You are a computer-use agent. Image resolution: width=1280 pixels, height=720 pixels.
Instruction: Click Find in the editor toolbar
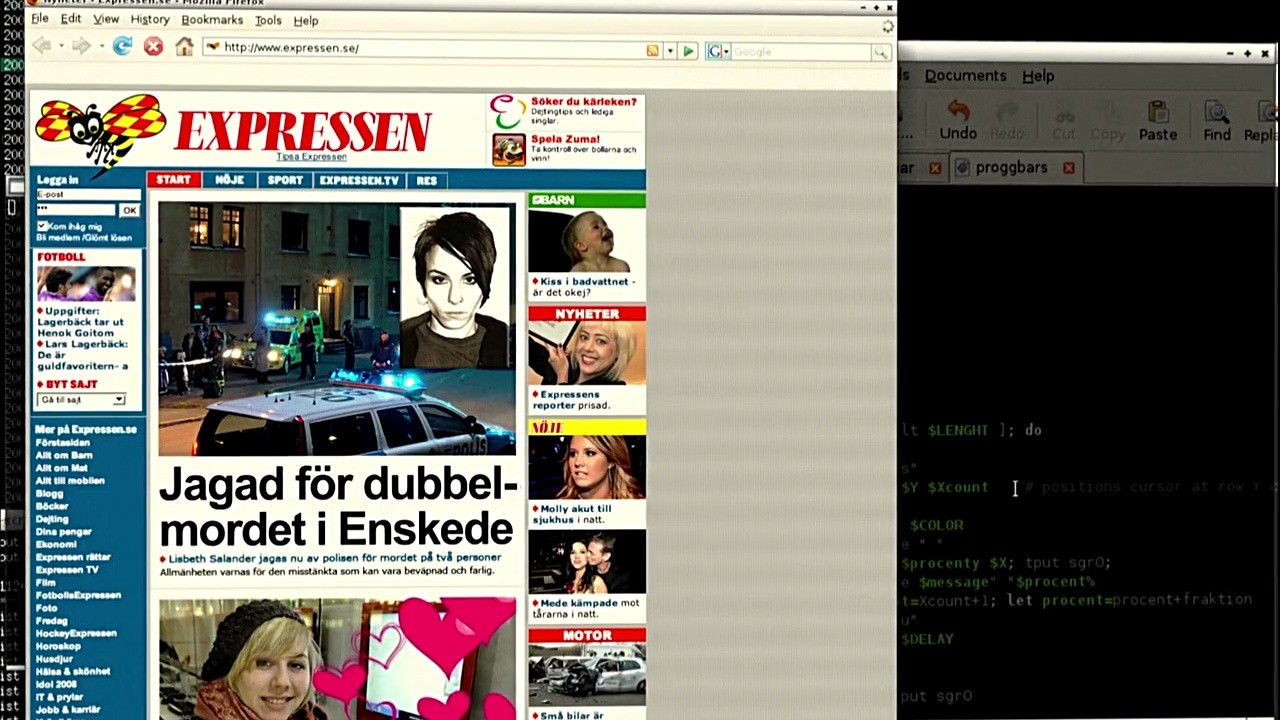click(x=1217, y=121)
